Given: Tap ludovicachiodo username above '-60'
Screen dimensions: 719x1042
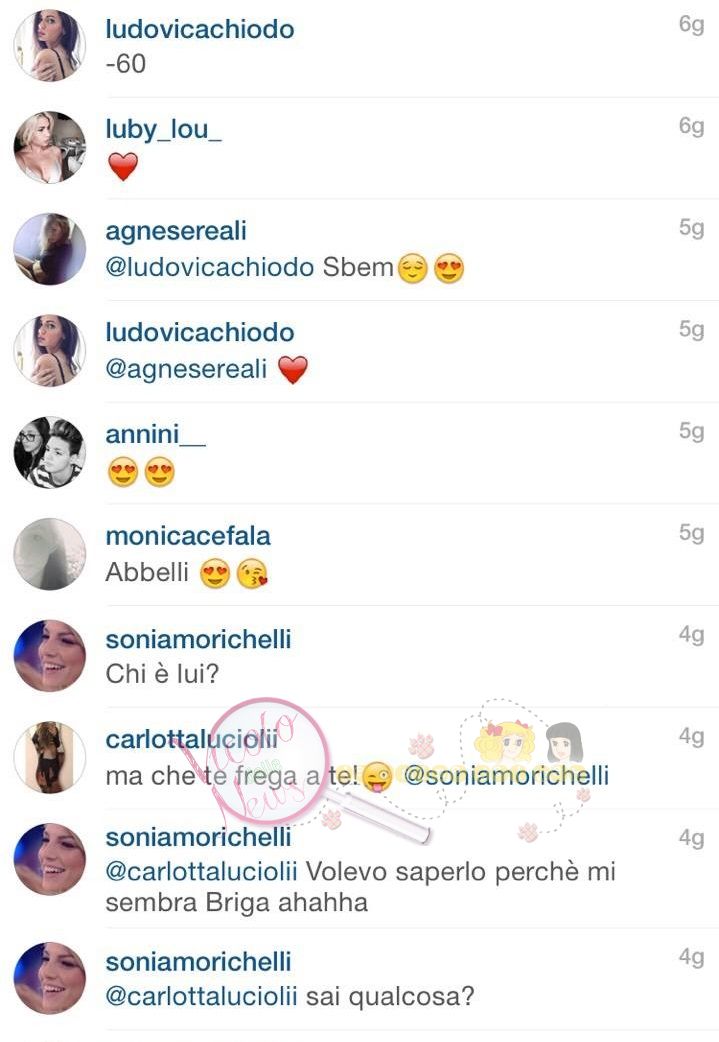Looking at the screenshot, I should point(200,29).
